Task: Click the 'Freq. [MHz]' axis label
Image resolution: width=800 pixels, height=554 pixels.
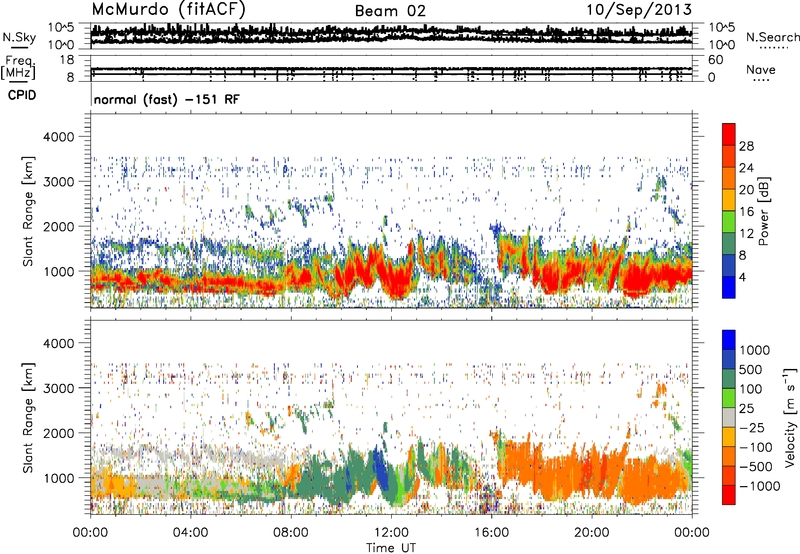Action: click(18, 67)
